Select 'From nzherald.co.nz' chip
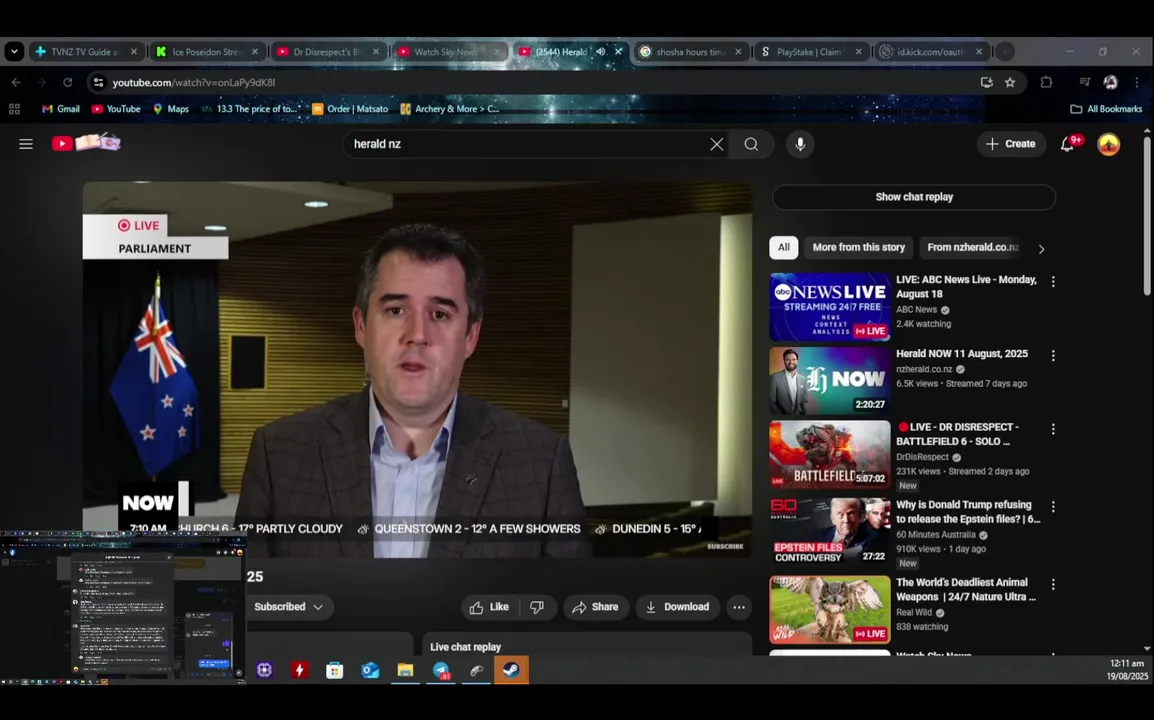 [x=973, y=247]
